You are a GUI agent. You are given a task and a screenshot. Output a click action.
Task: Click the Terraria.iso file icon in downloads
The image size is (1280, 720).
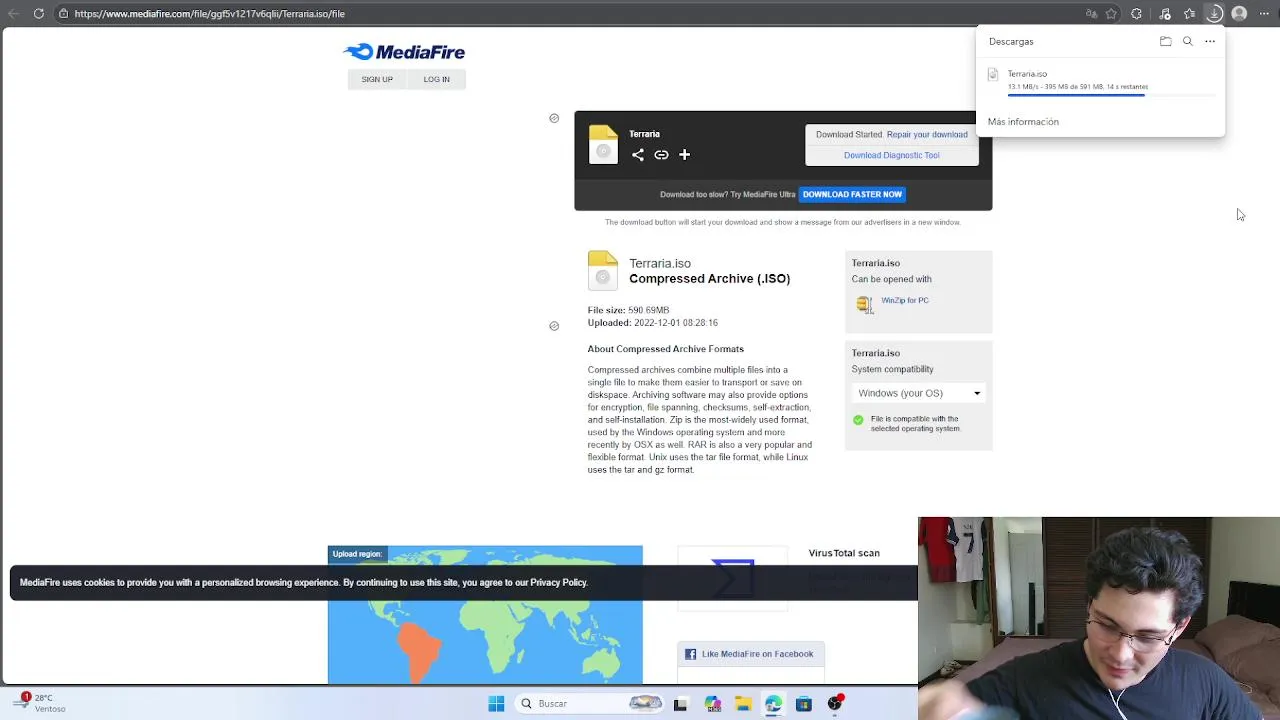(x=993, y=74)
